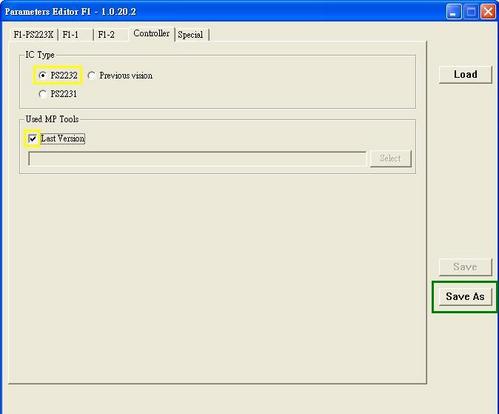Close the Parameters Editor window
499x414 pixels.
tap(488, 12)
